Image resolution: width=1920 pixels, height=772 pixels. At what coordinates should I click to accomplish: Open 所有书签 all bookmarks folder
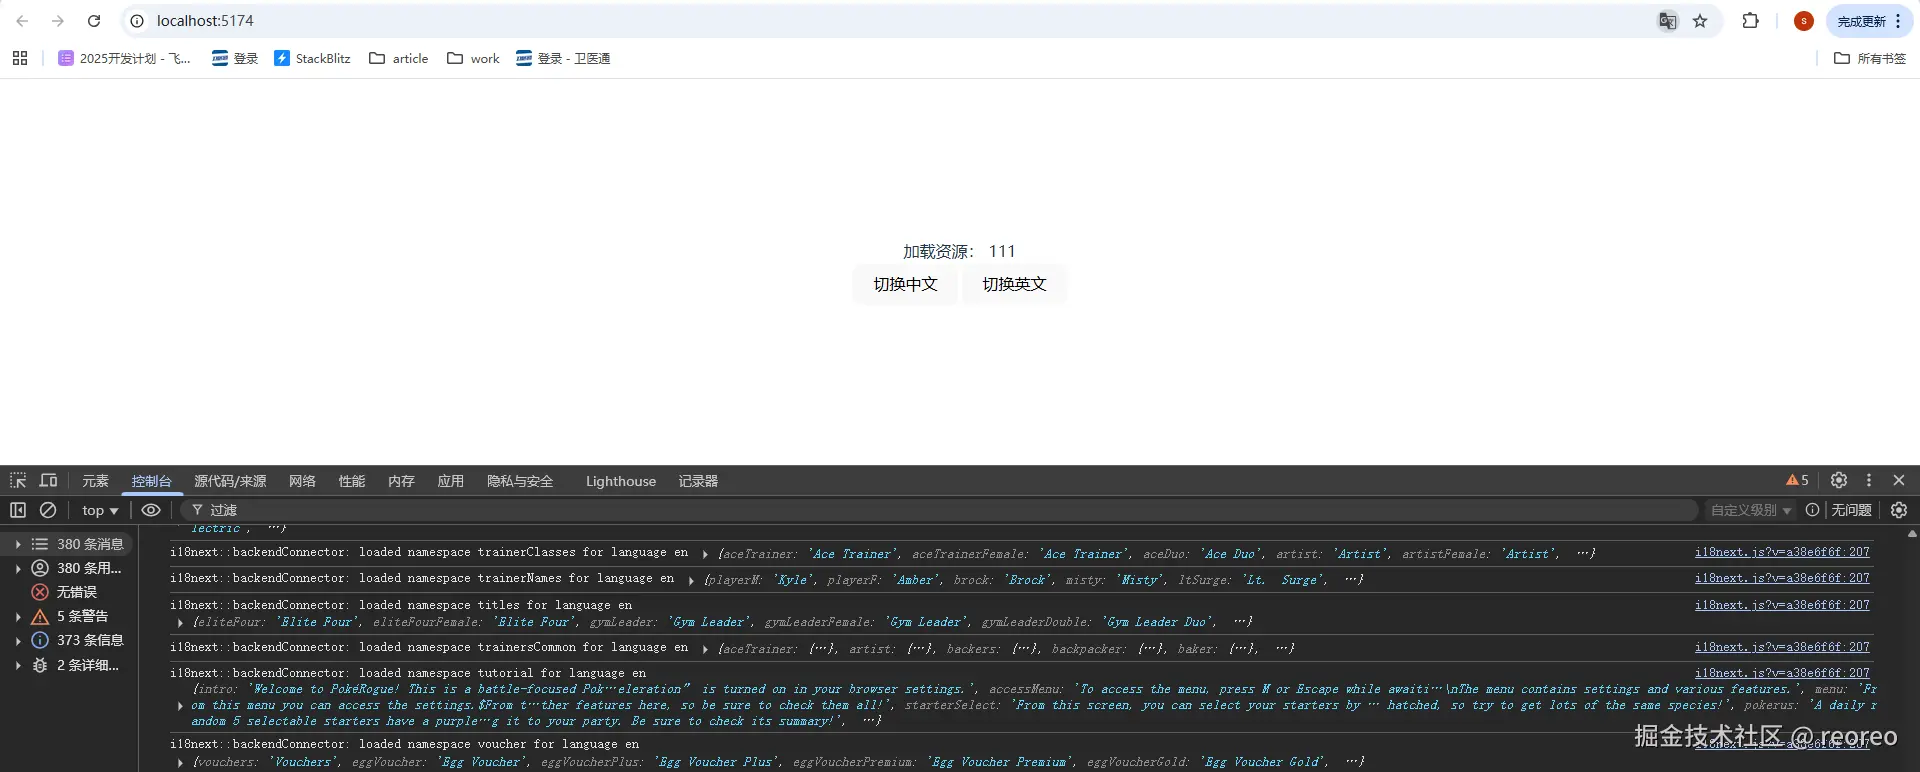point(1869,58)
